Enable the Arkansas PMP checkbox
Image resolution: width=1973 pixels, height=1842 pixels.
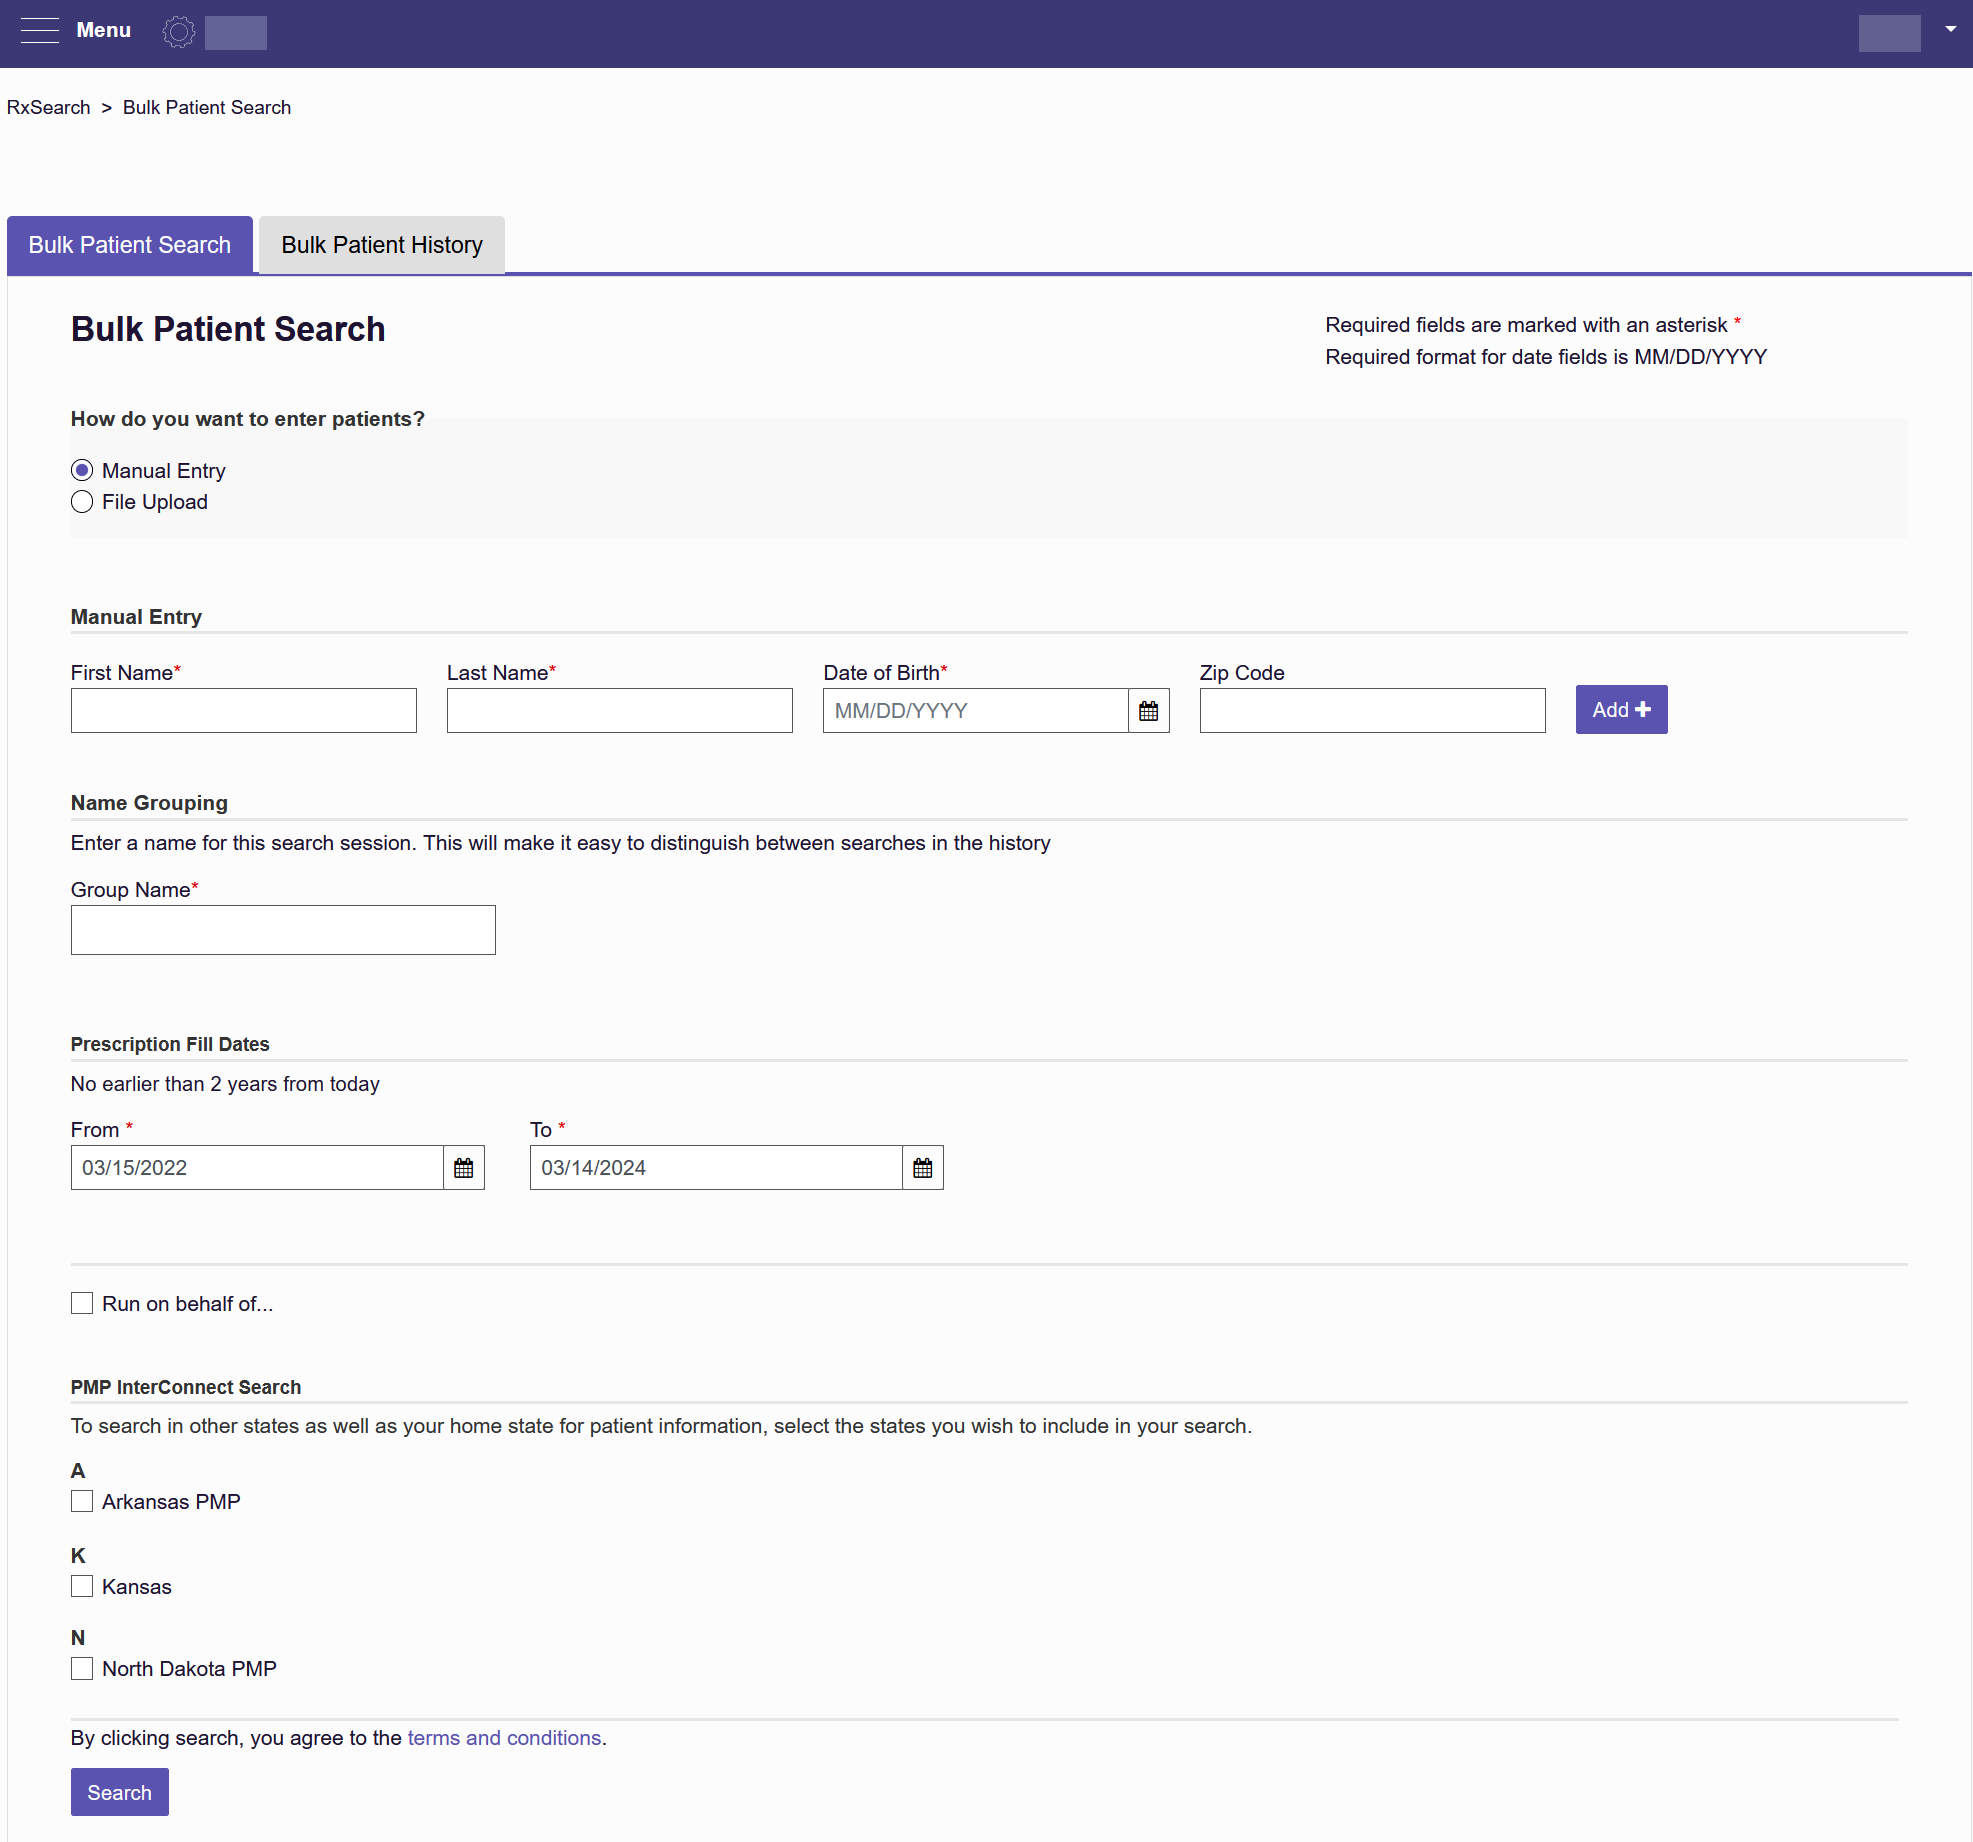tap(82, 1501)
